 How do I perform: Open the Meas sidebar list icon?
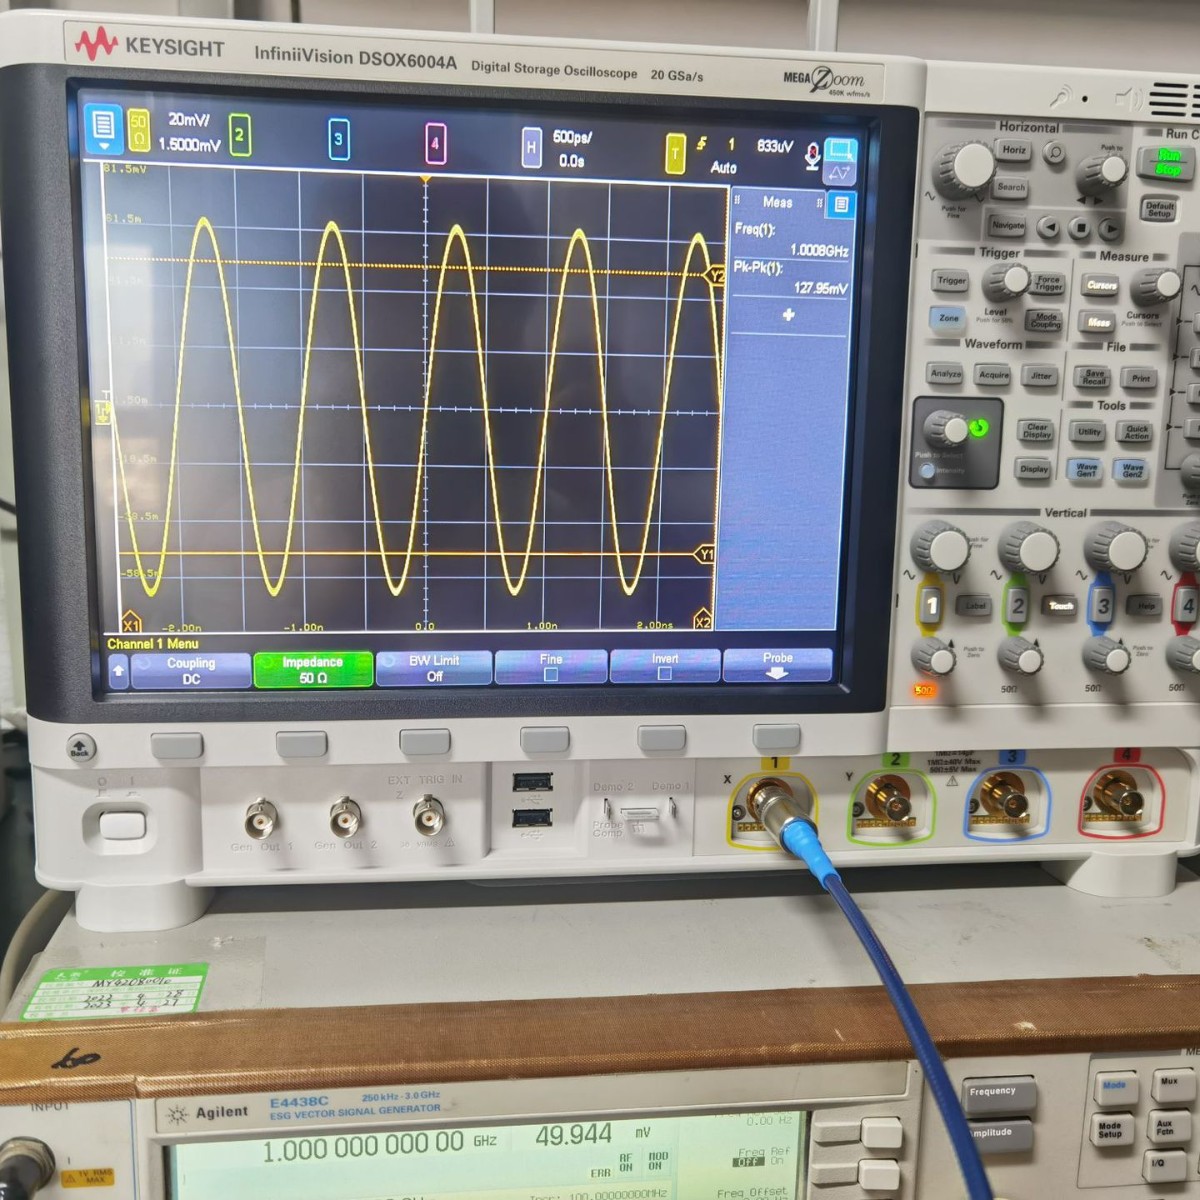click(841, 205)
